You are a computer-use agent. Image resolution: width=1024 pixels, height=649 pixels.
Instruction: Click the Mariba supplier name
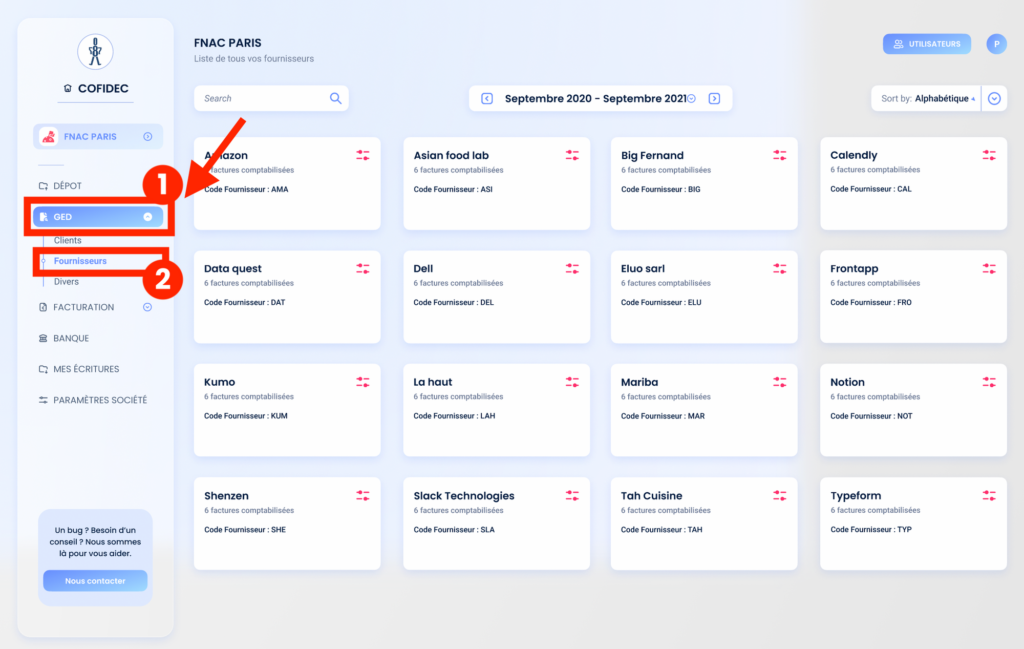(x=639, y=382)
